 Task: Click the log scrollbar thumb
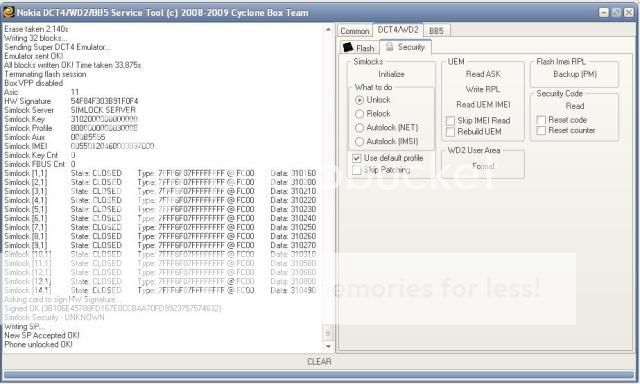328,333
